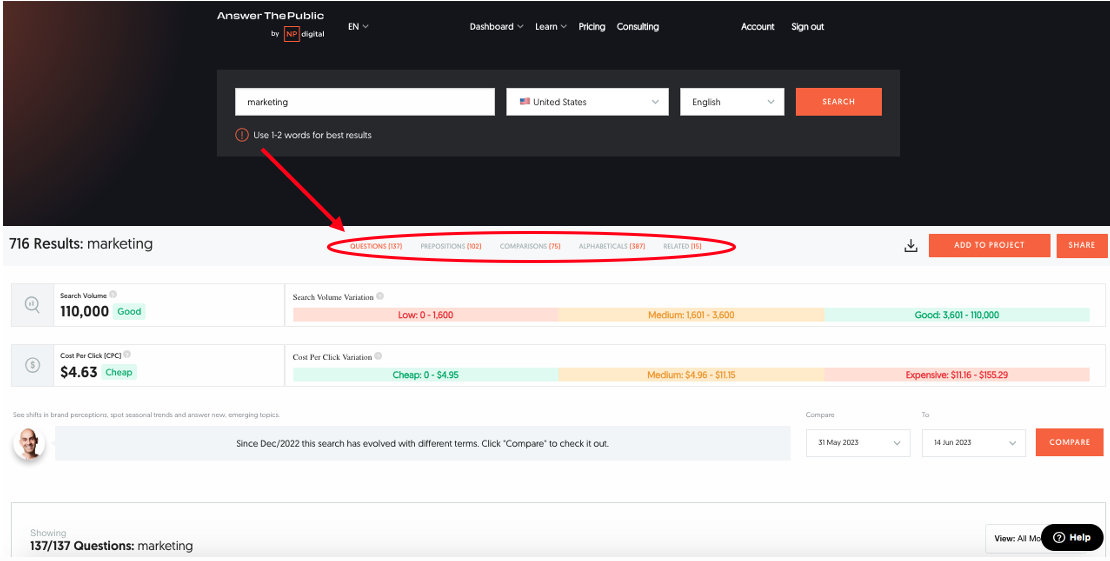Click the Search Volume magnifier icon
The height and width of the screenshot is (561, 1110).
(33, 305)
